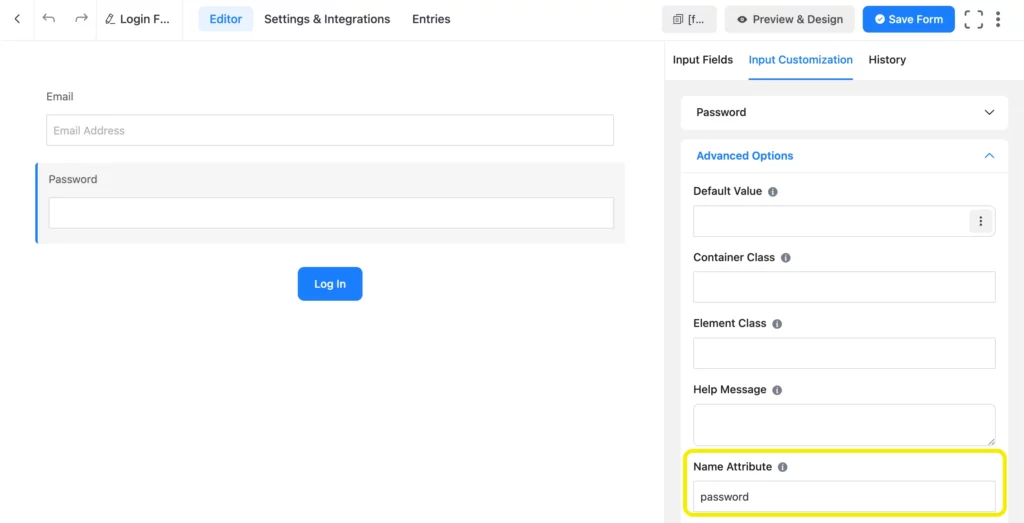Click the back arrow icon
The image size is (1024, 523).
17,19
